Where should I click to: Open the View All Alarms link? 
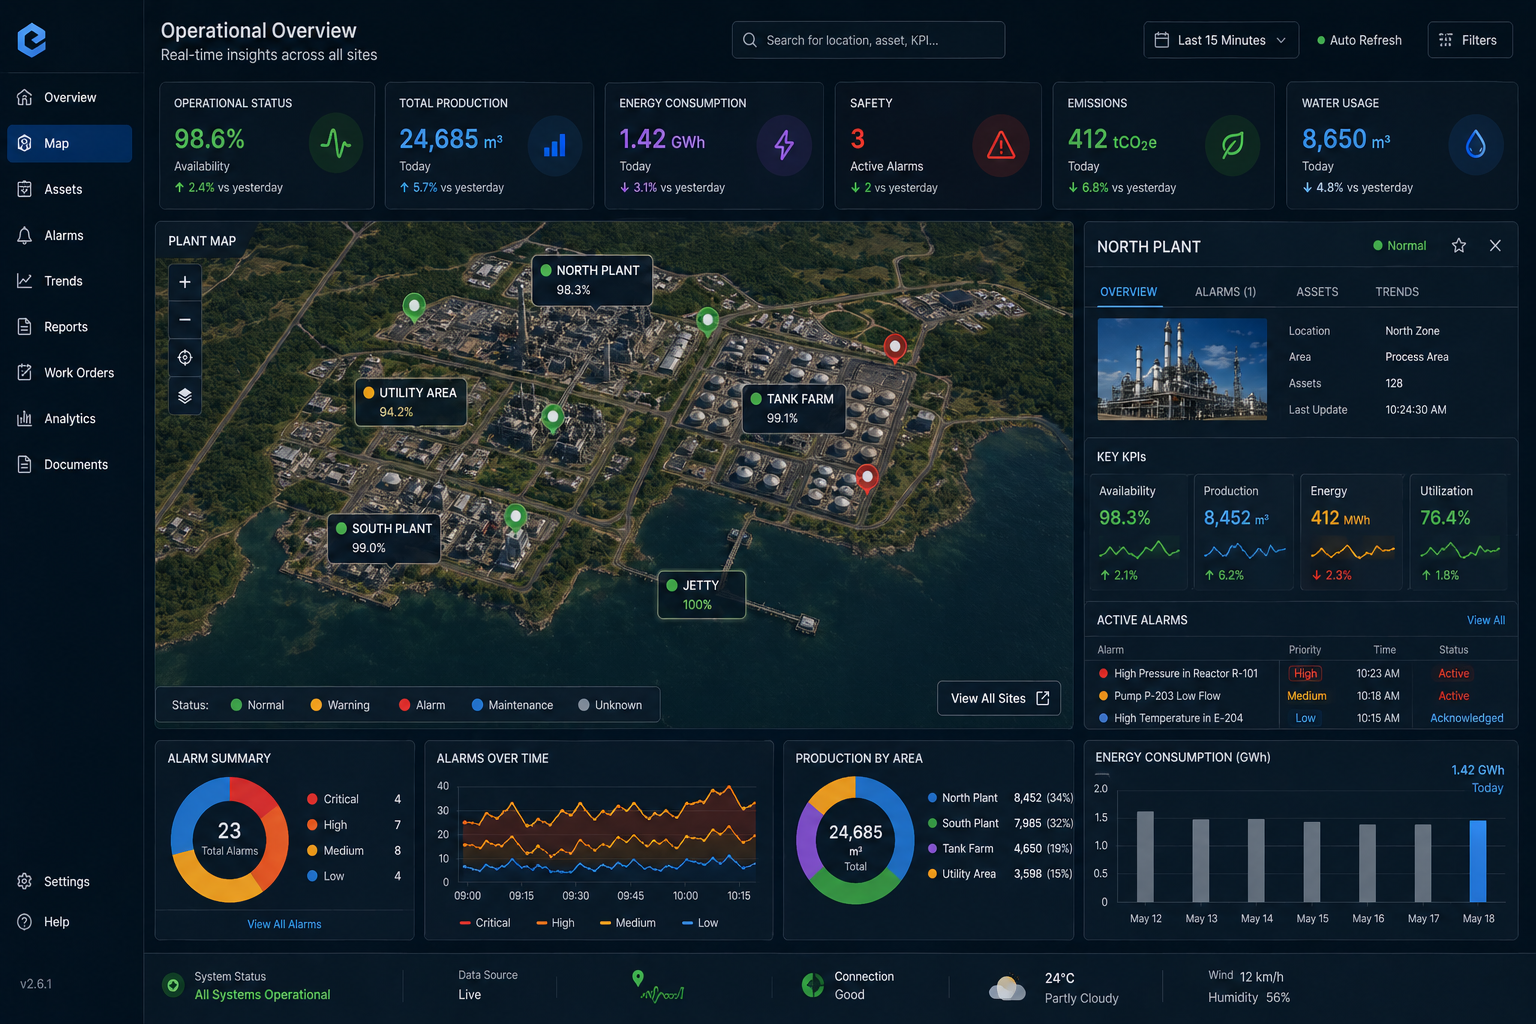284,924
